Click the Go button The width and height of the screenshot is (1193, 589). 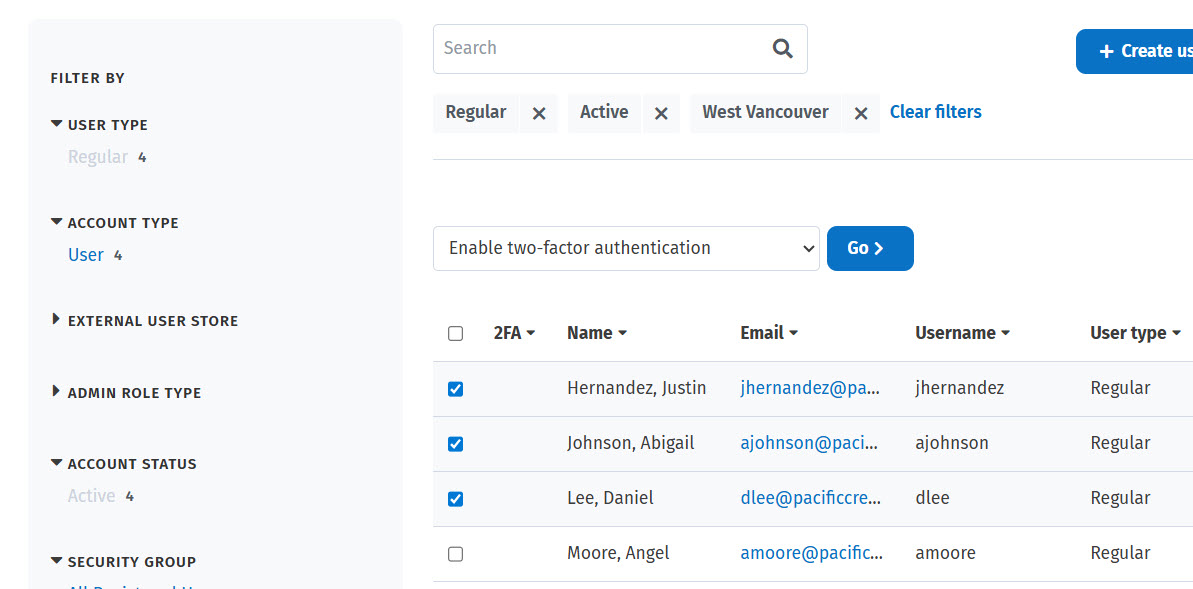click(x=869, y=248)
